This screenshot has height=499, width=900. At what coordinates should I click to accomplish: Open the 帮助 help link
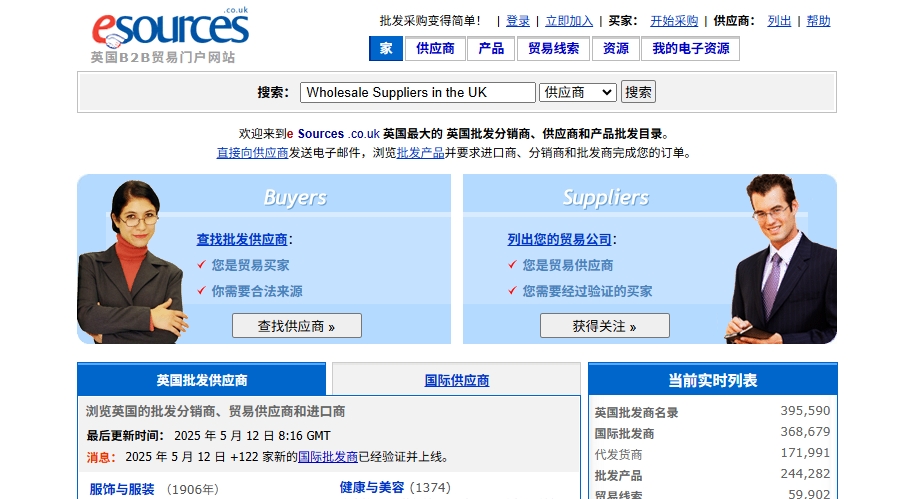coord(818,21)
